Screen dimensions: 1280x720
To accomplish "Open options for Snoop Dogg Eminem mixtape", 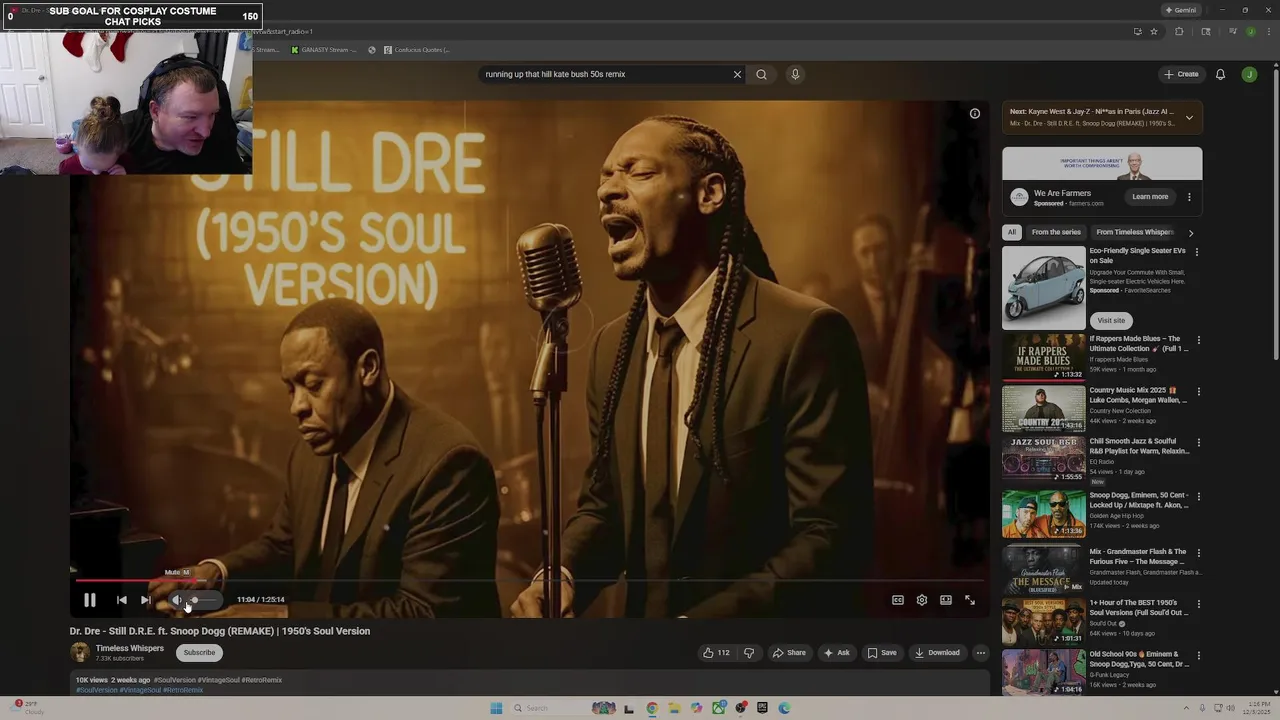I will (1198, 496).
